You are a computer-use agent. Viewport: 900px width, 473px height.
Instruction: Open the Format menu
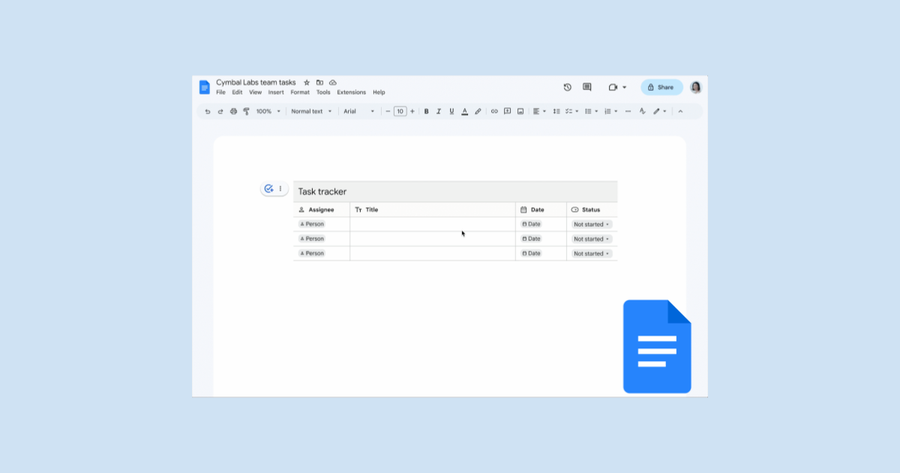pos(300,92)
